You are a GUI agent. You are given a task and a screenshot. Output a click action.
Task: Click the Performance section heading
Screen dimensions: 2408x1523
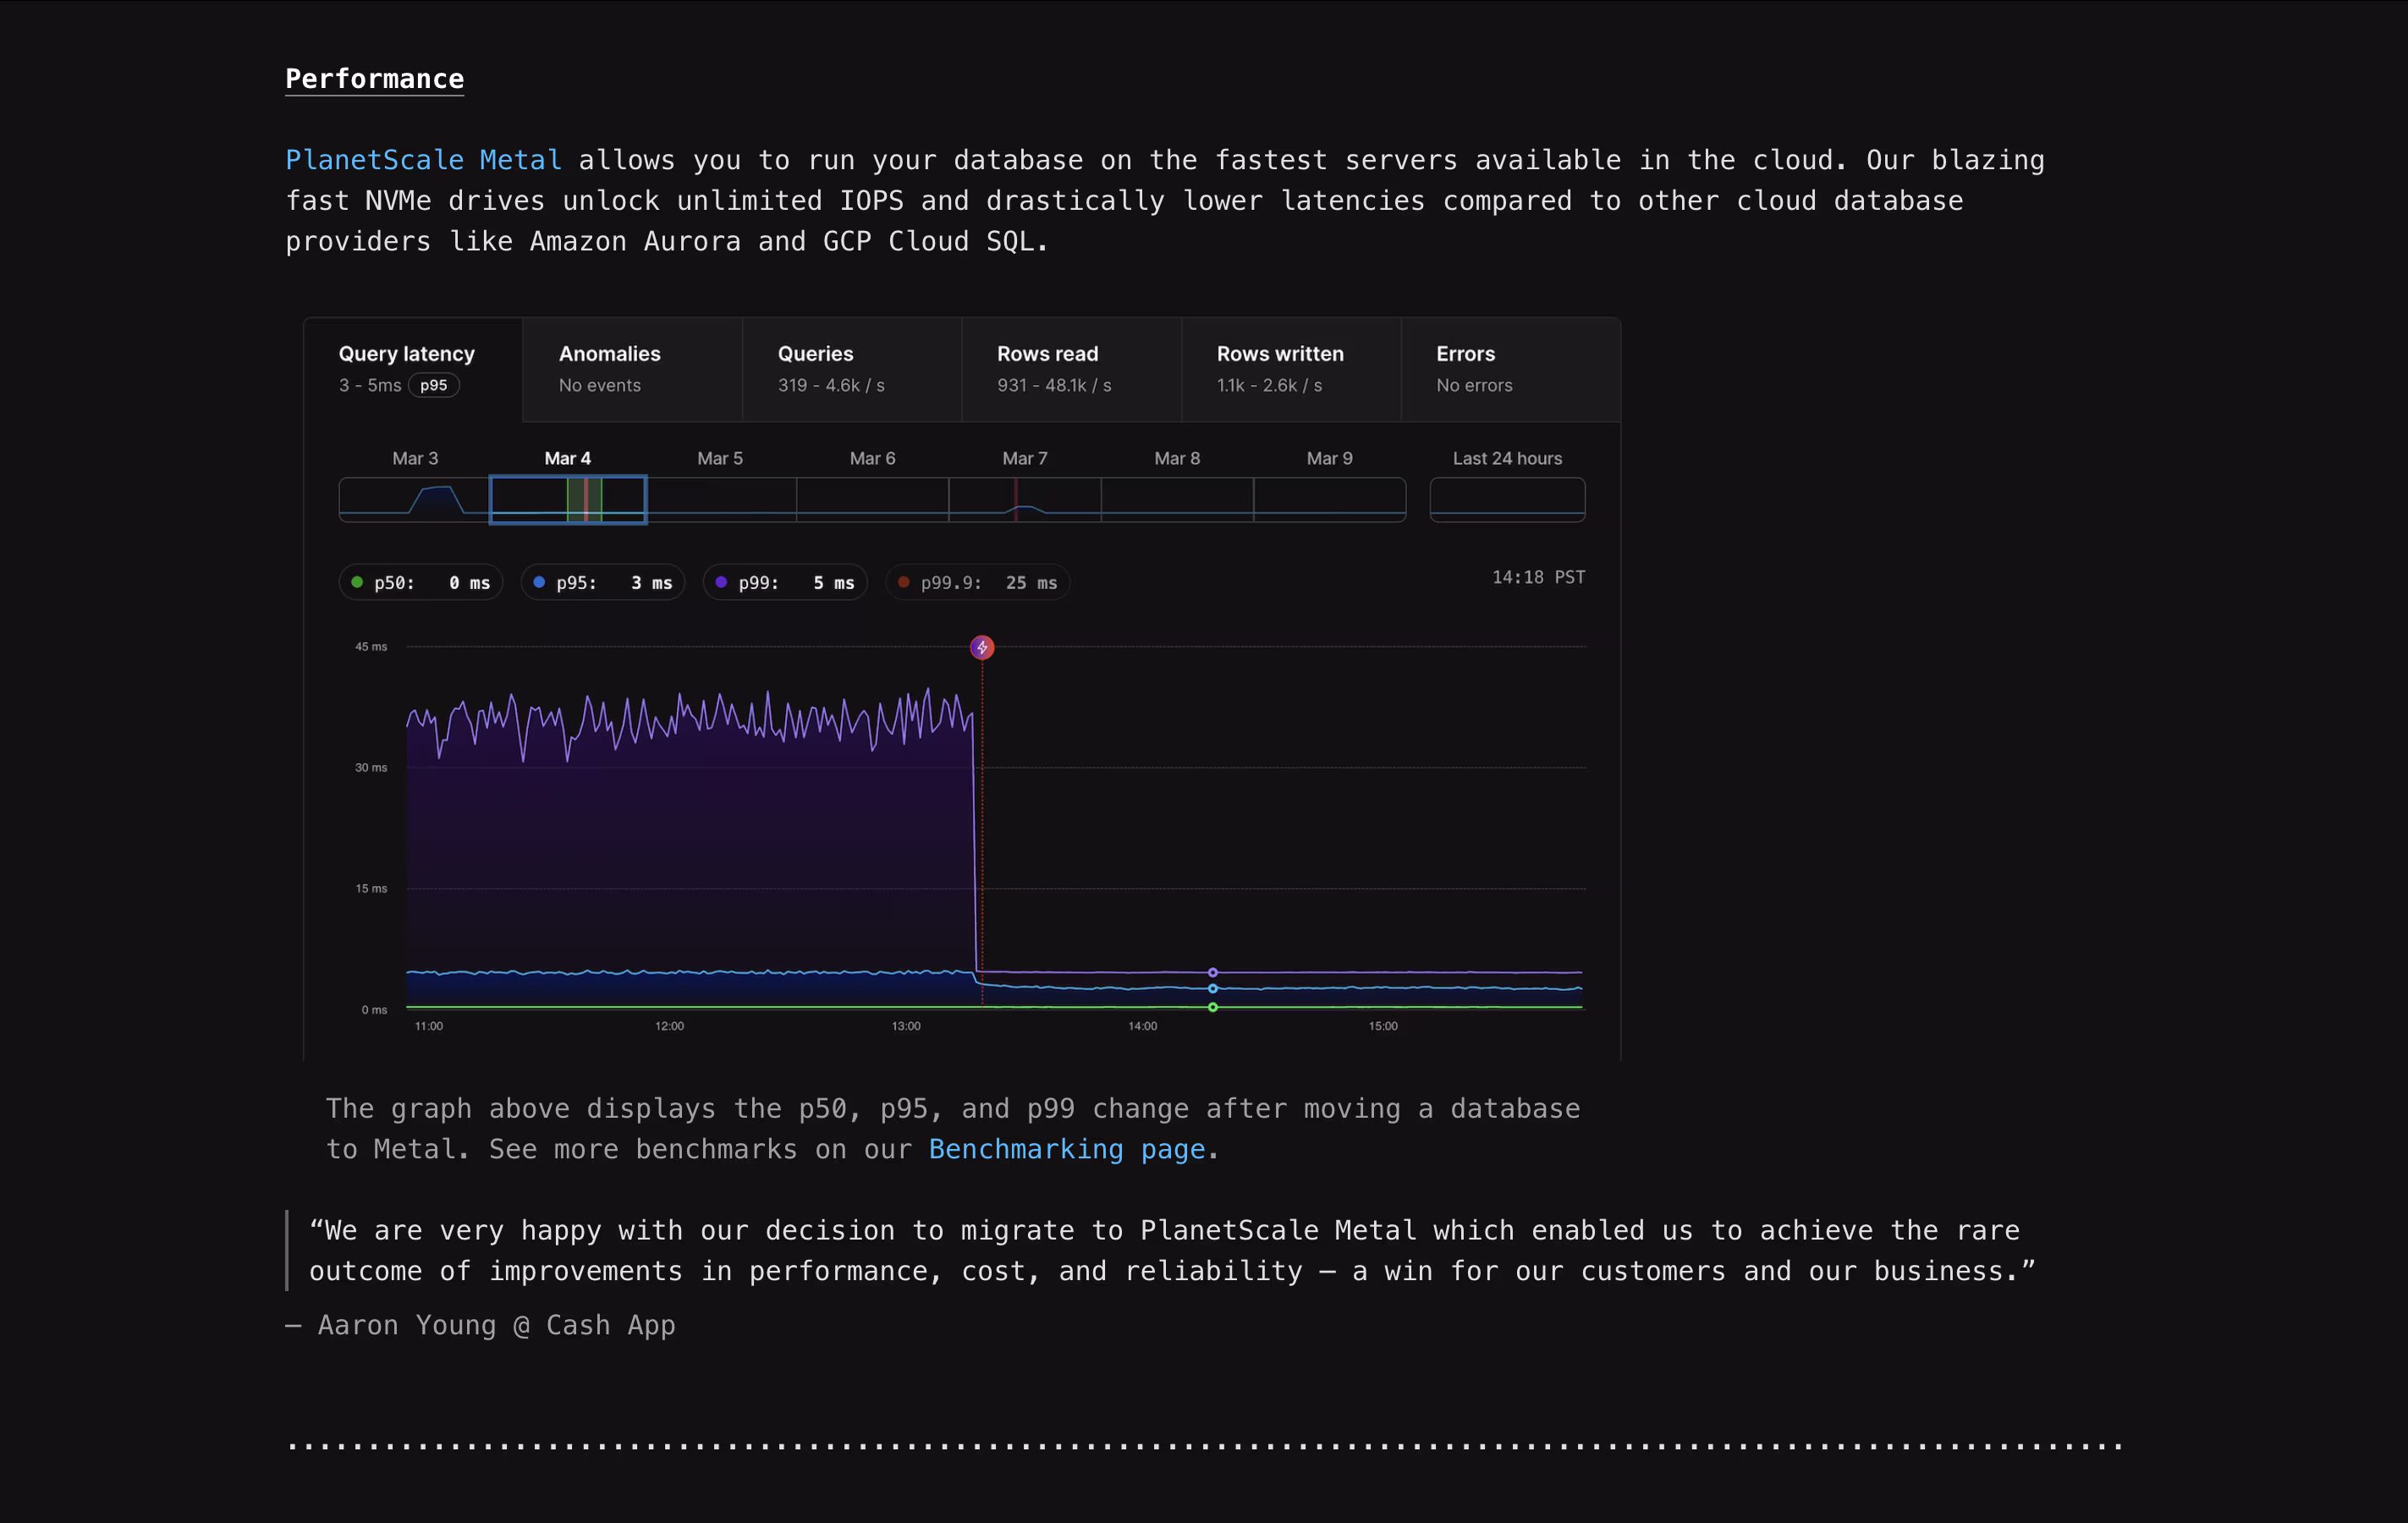point(374,79)
